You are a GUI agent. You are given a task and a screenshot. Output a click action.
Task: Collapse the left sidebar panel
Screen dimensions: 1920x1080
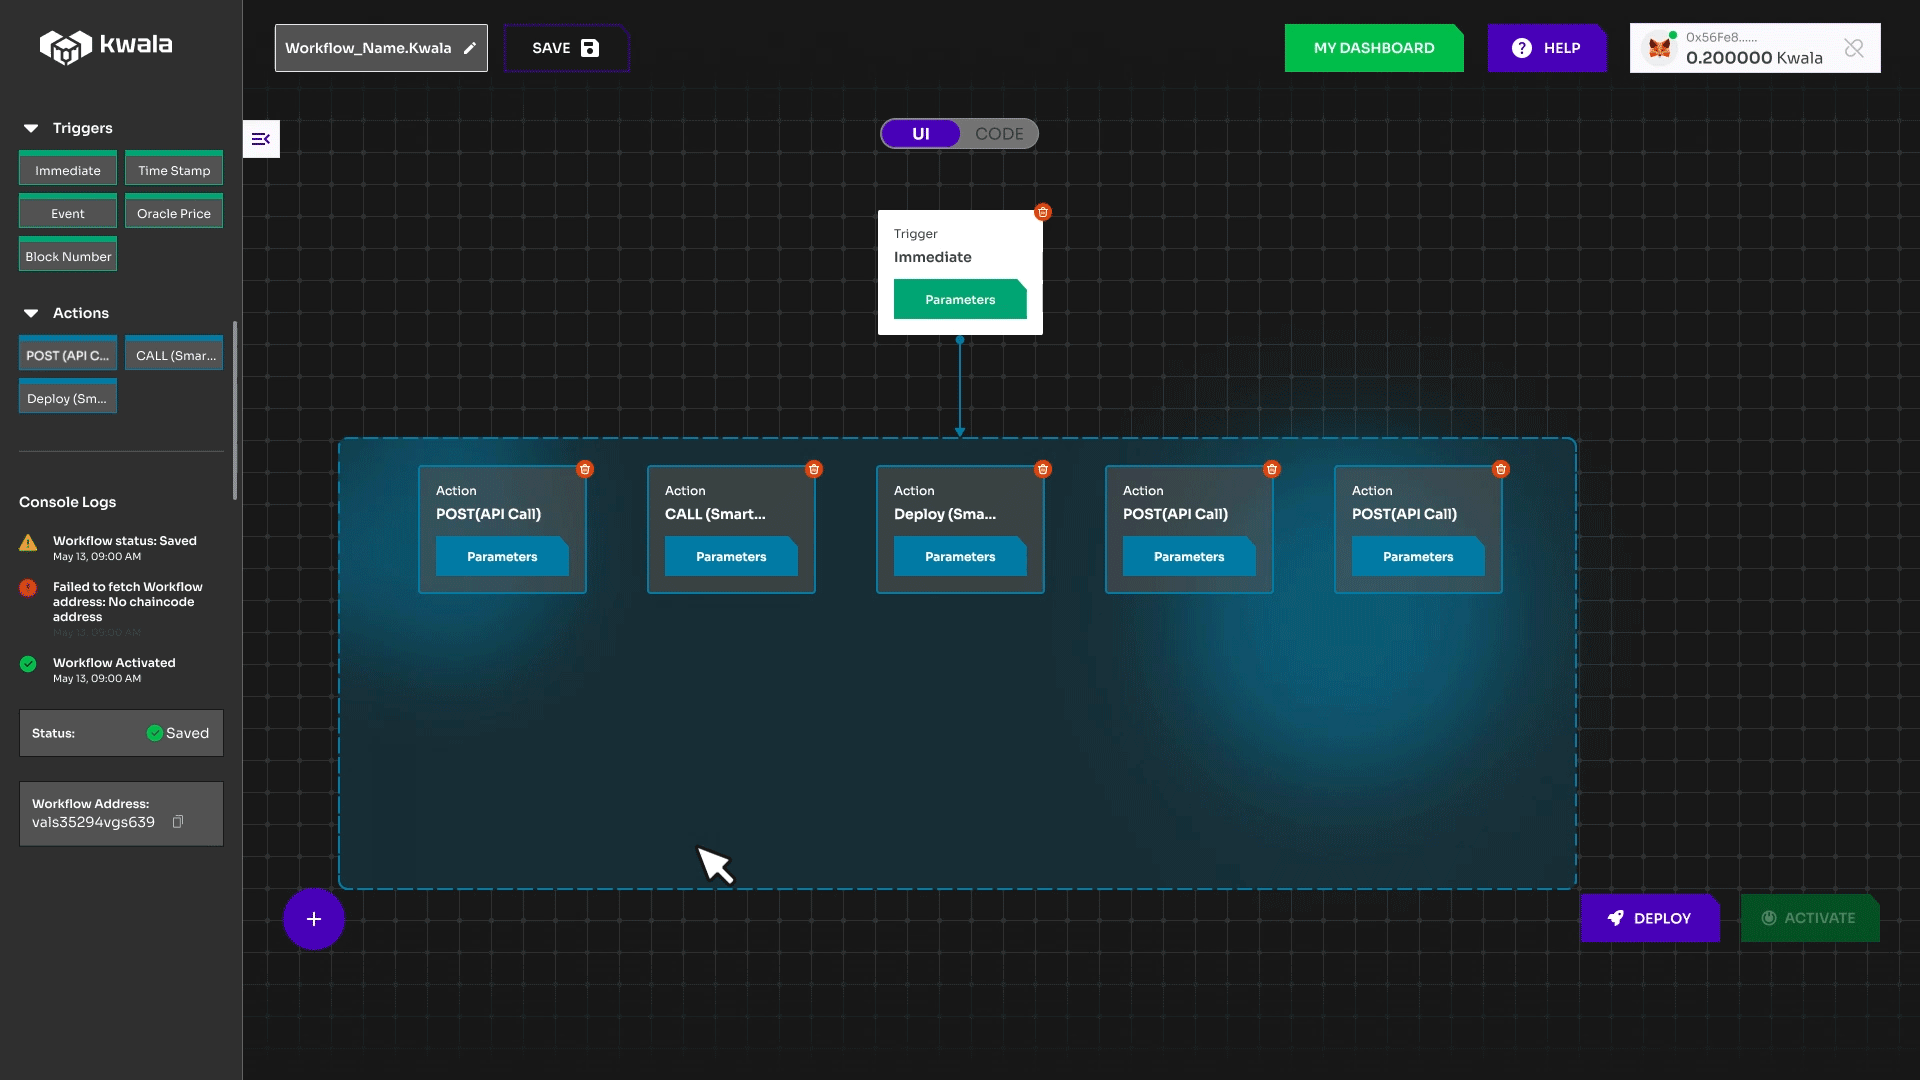(x=261, y=139)
